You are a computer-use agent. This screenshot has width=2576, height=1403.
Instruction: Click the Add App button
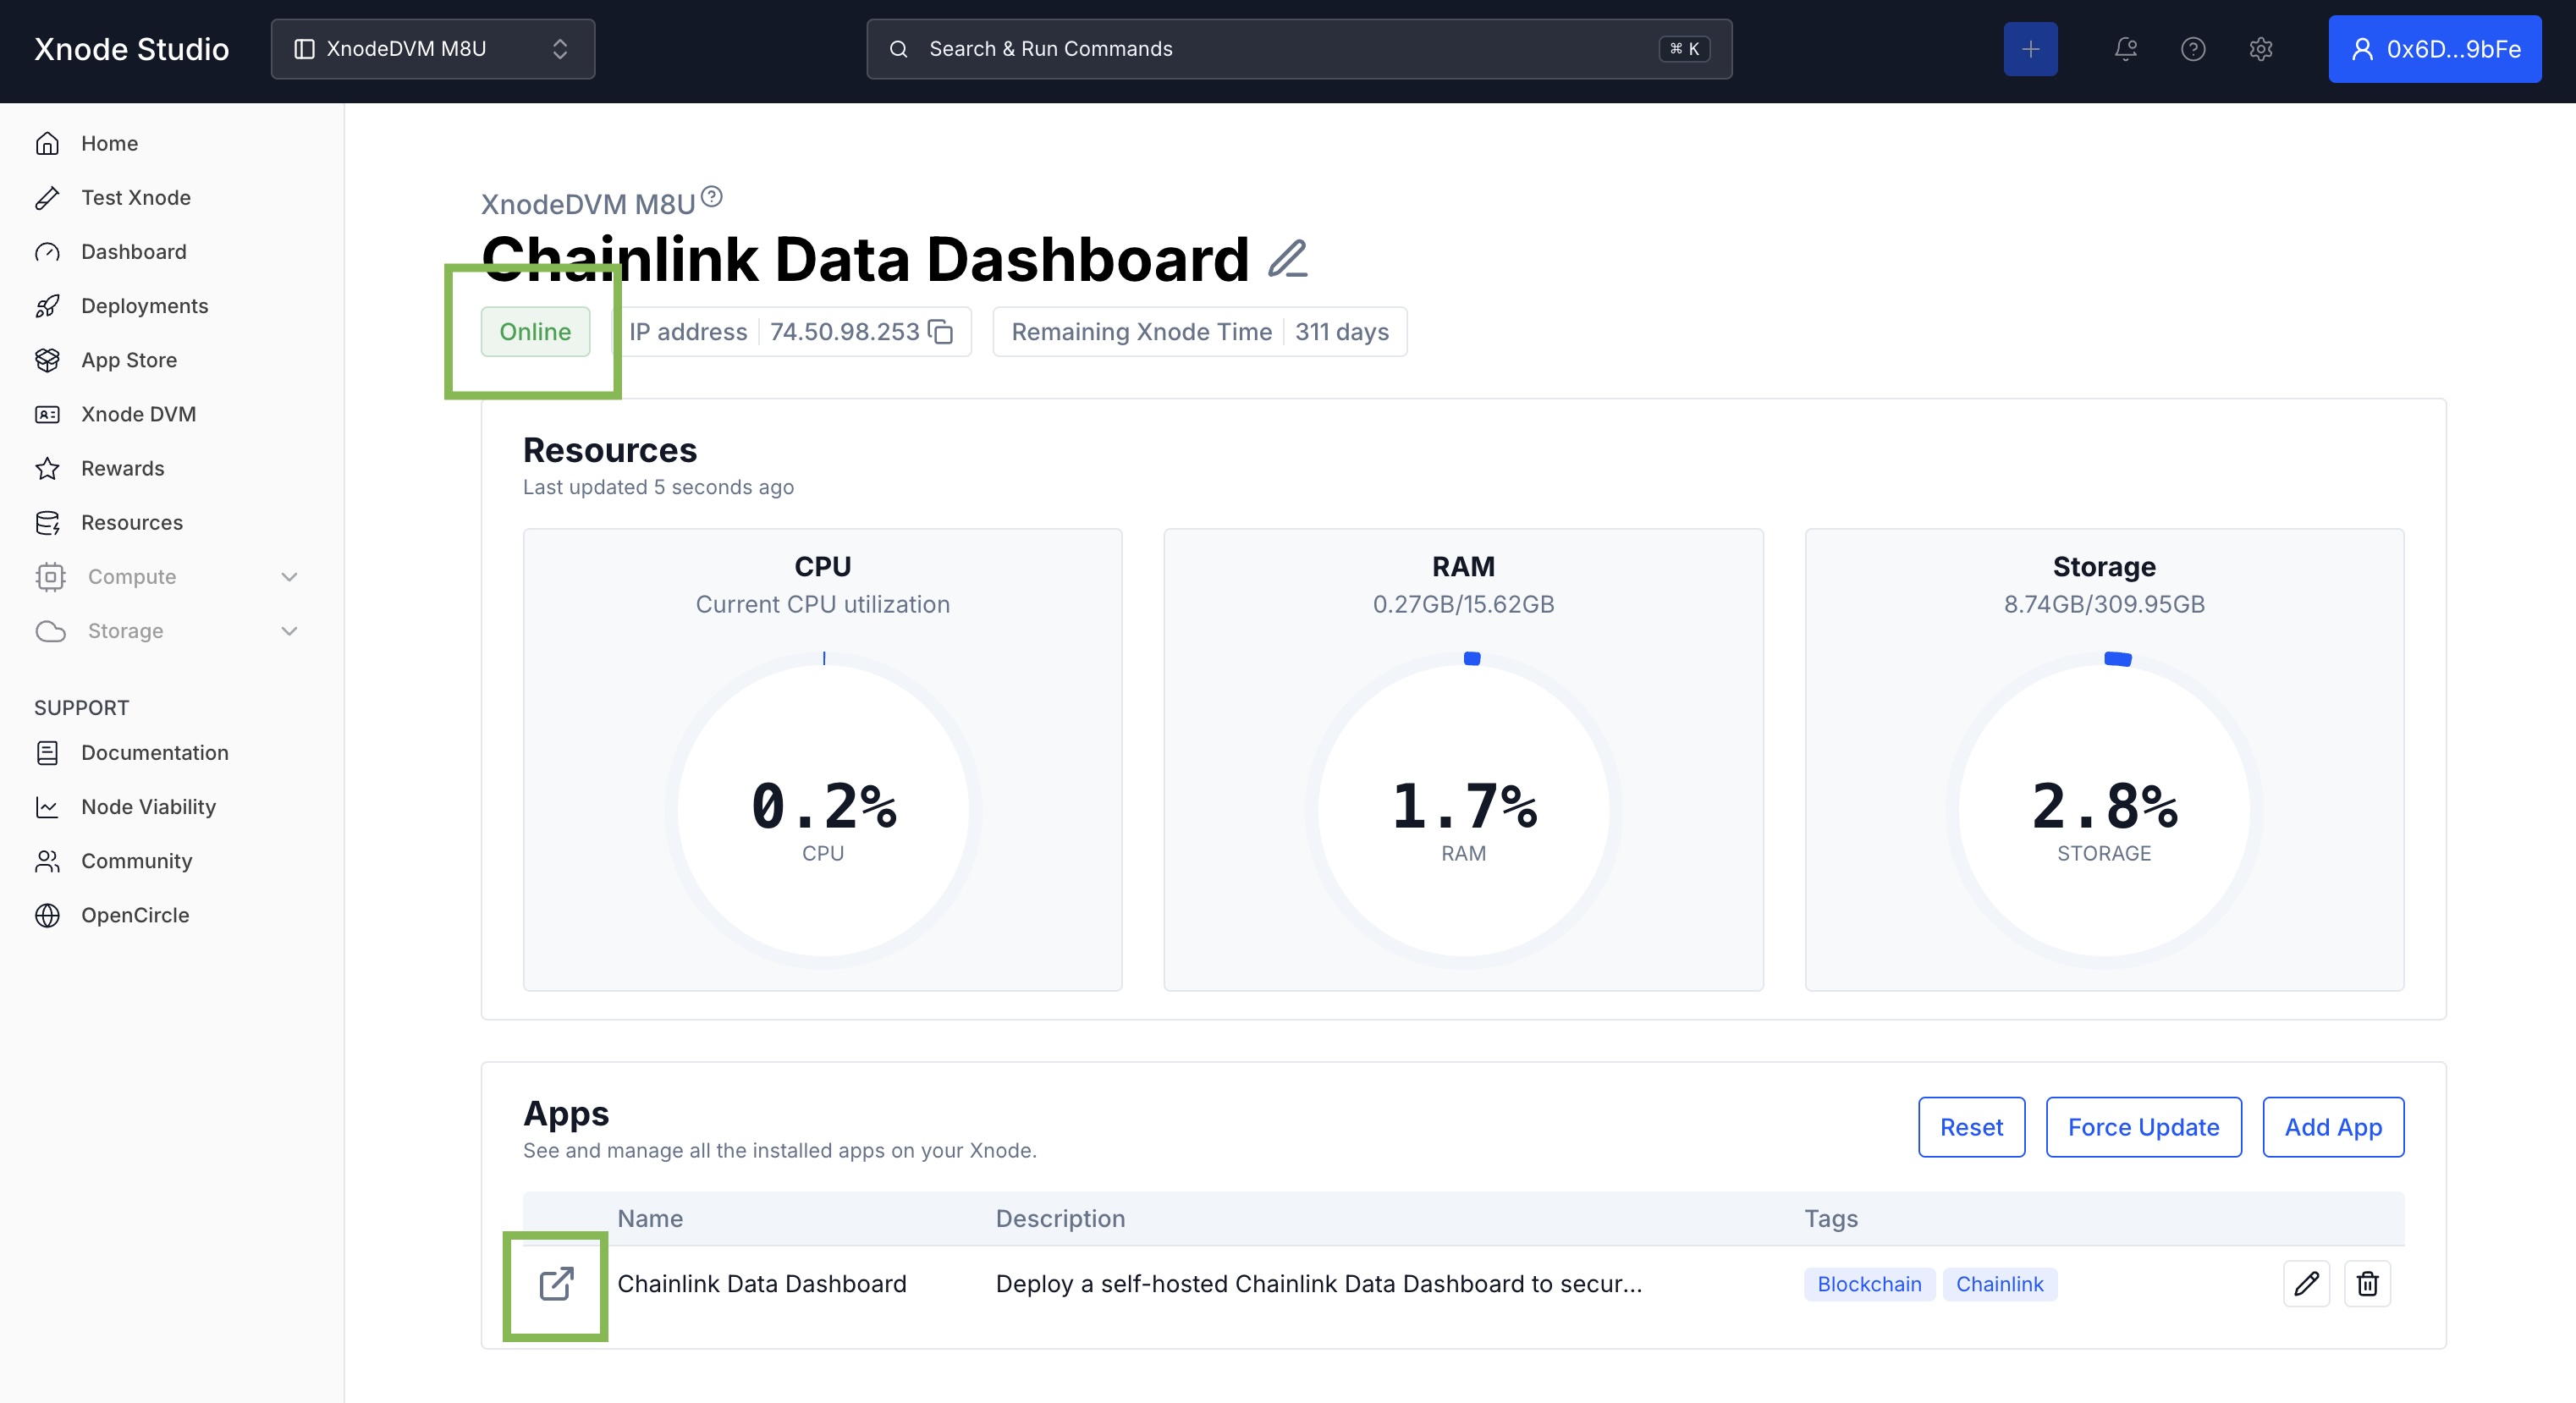coord(2332,1127)
